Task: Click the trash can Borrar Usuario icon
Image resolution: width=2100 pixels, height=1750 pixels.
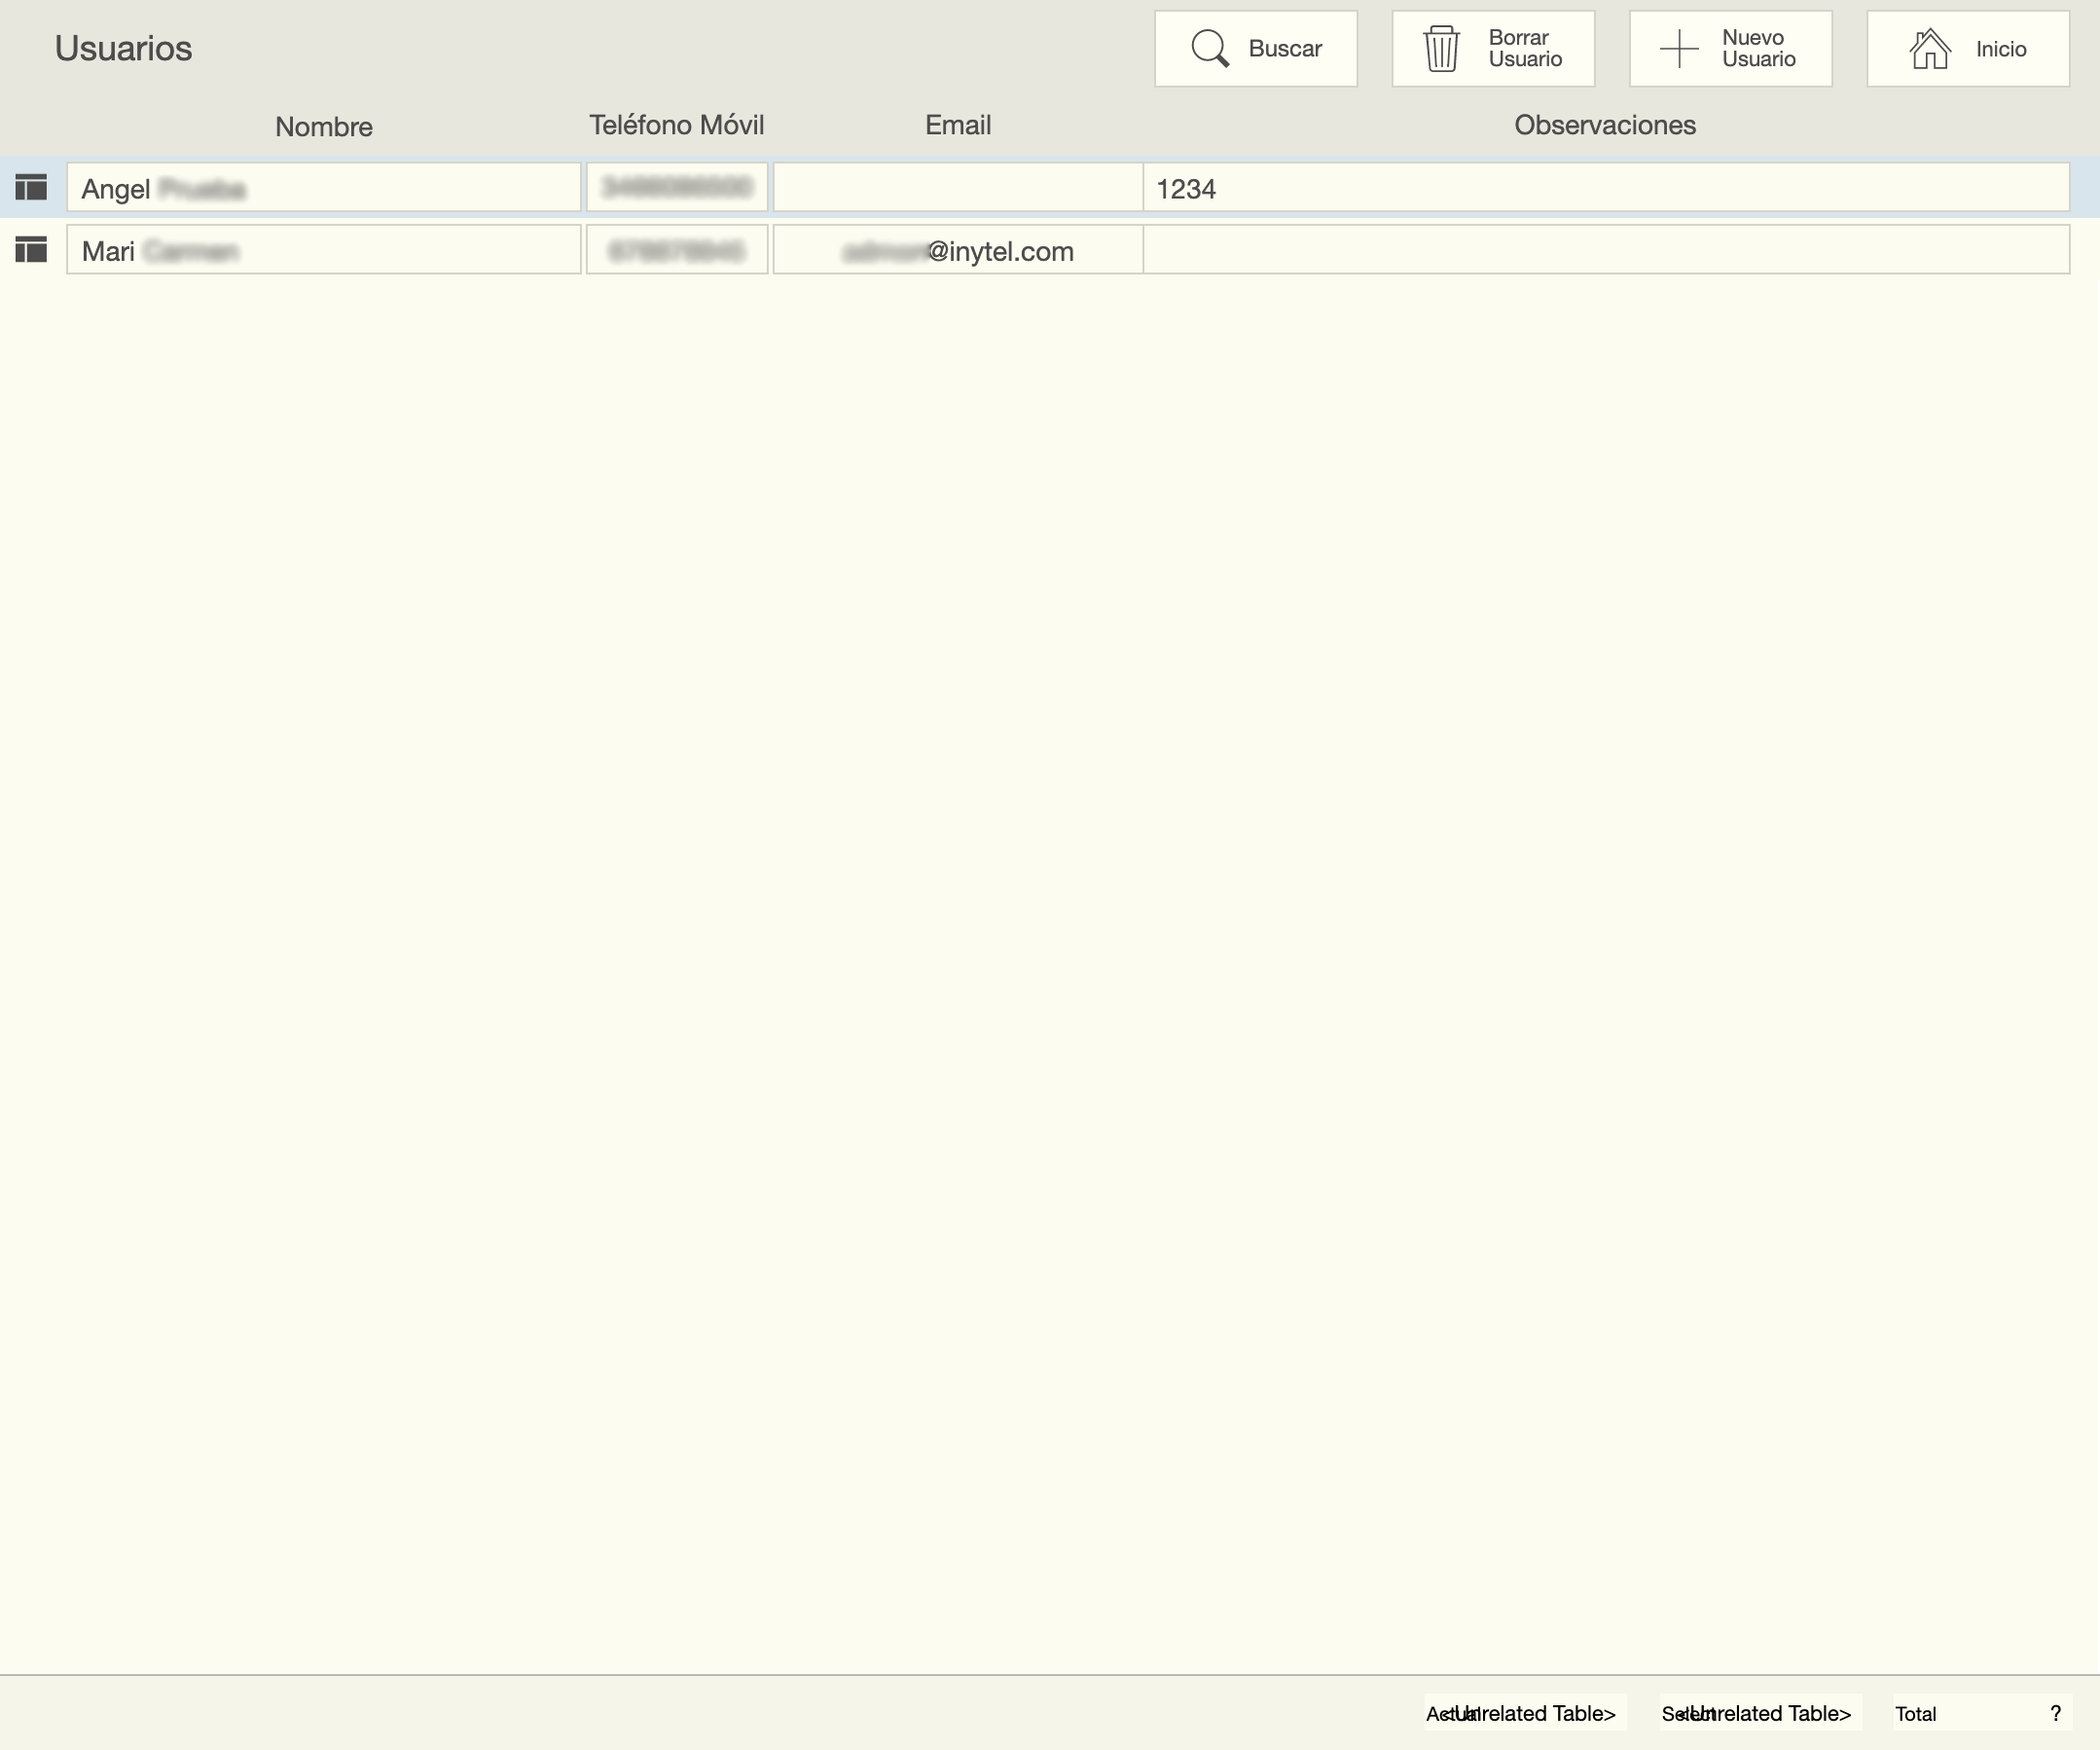Action: pos(1441,49)
